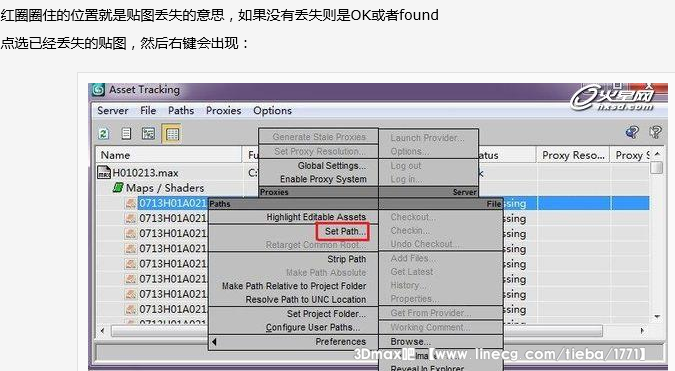Click the greyed Get Latest entry
This screenshot has height=371, width=675.
click(x=412, y=272)
